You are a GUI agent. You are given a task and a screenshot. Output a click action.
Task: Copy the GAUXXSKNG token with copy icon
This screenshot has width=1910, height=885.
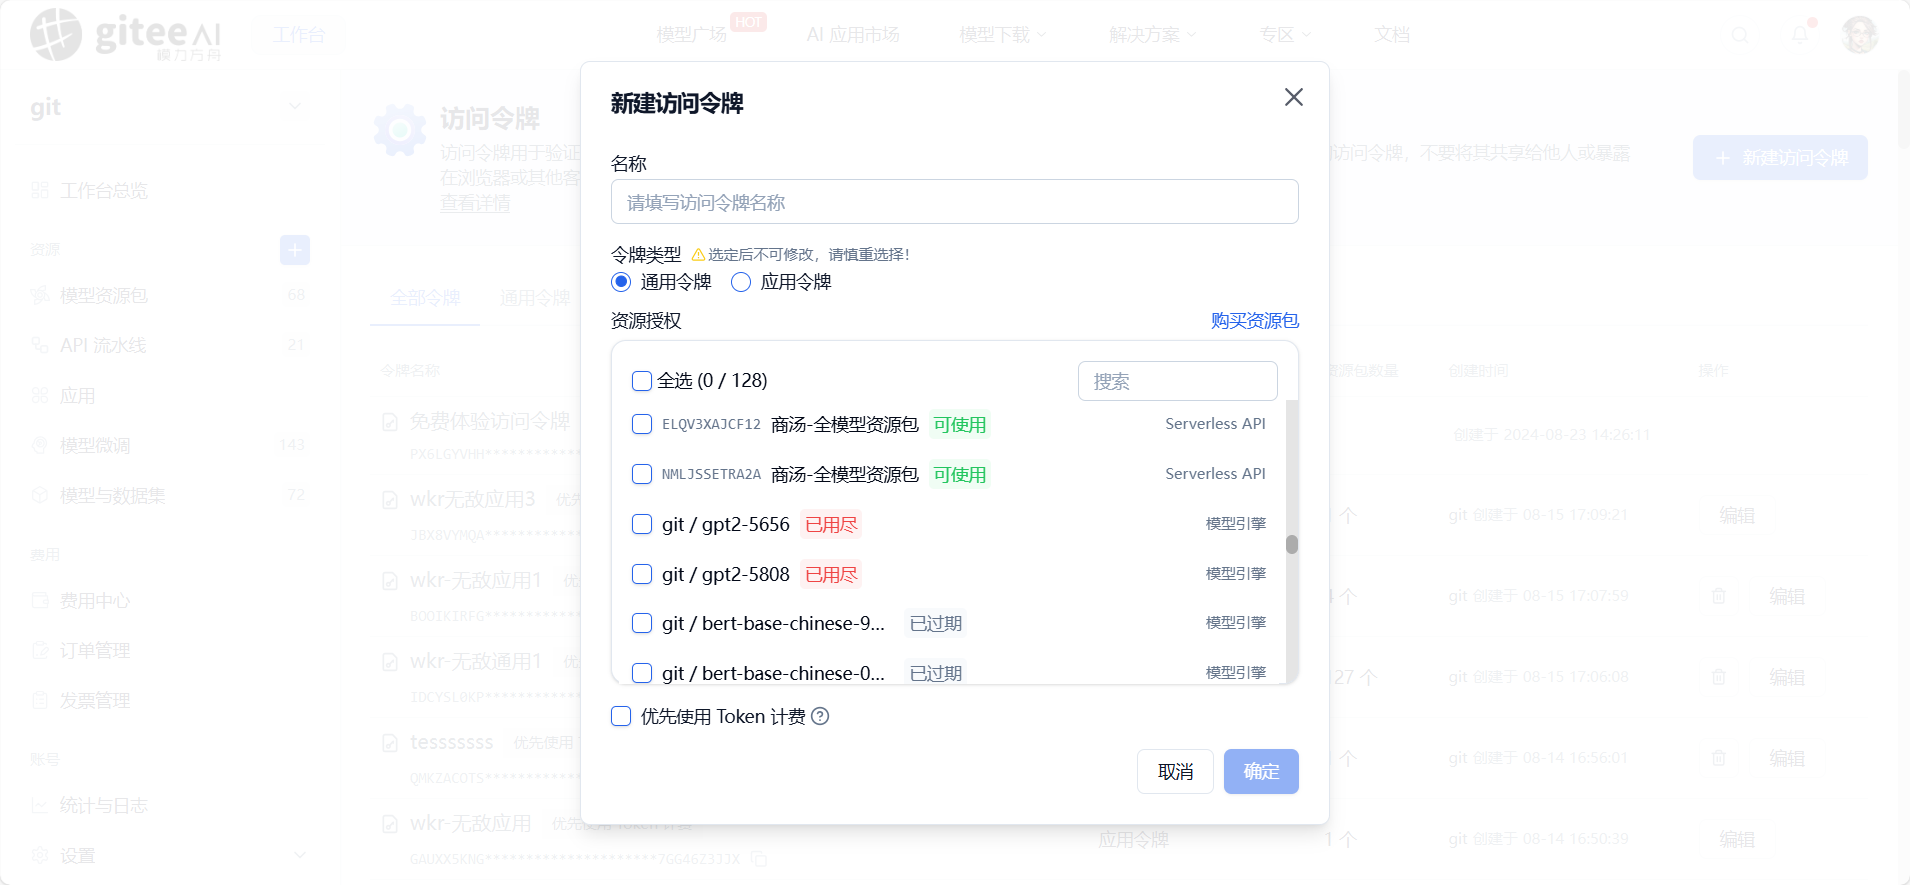coord(759,859)
